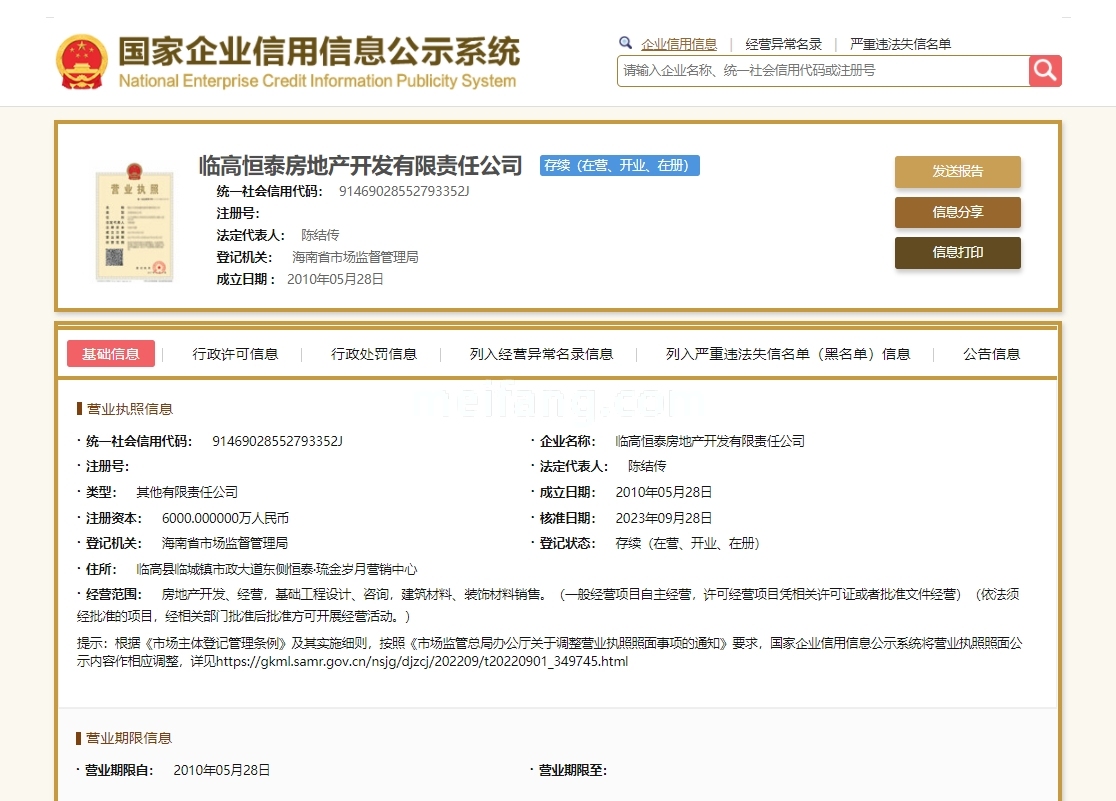Click the magnifier search button

point(1044,70)
